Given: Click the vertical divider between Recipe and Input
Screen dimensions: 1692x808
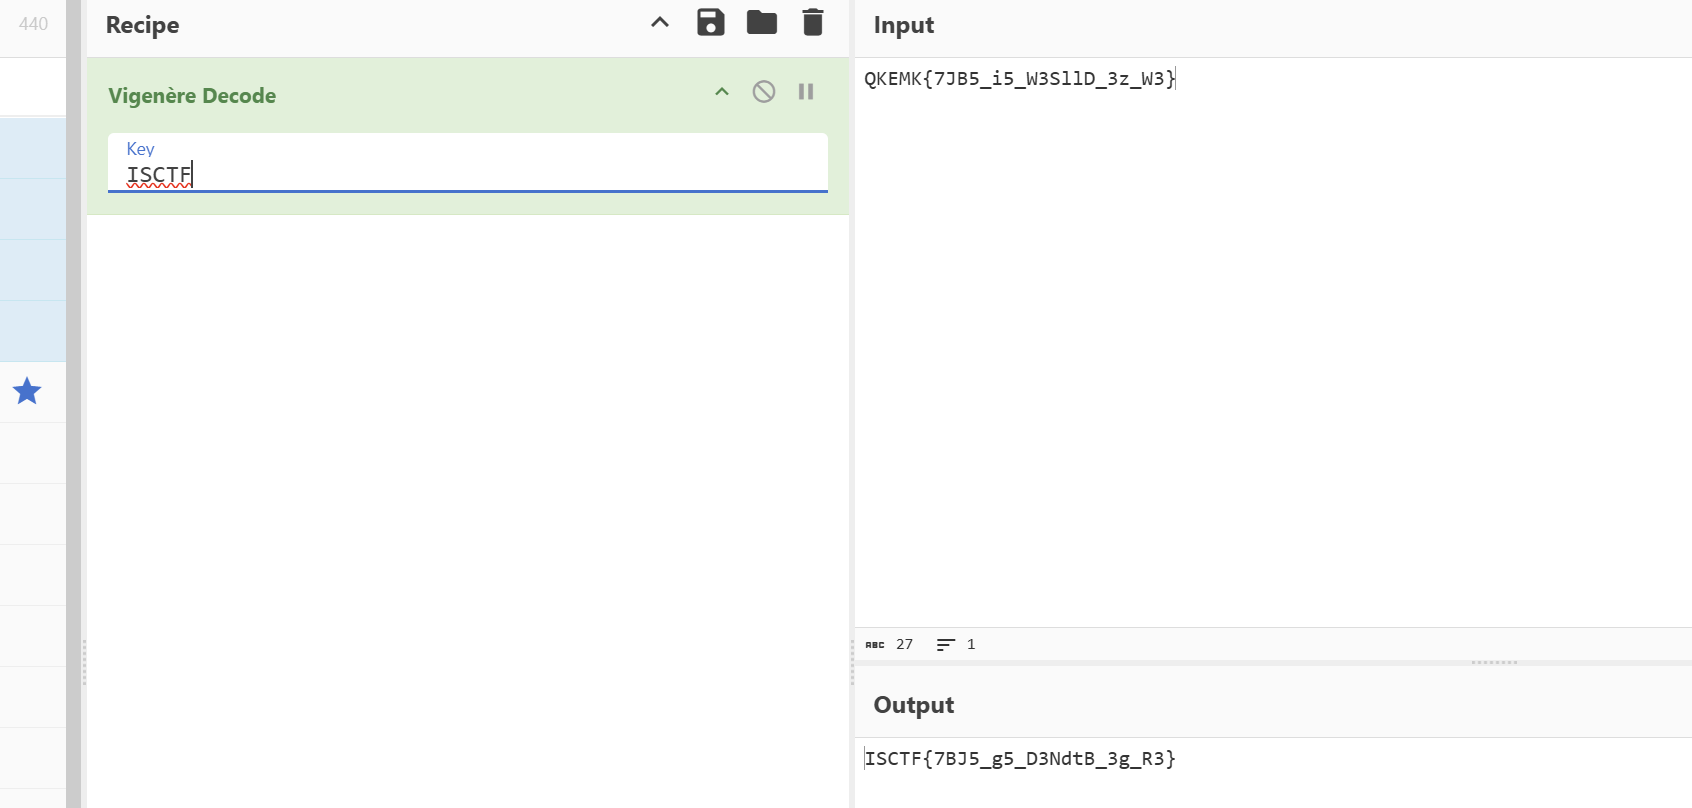Looking at the screenshot, I should tap(852, 662).
